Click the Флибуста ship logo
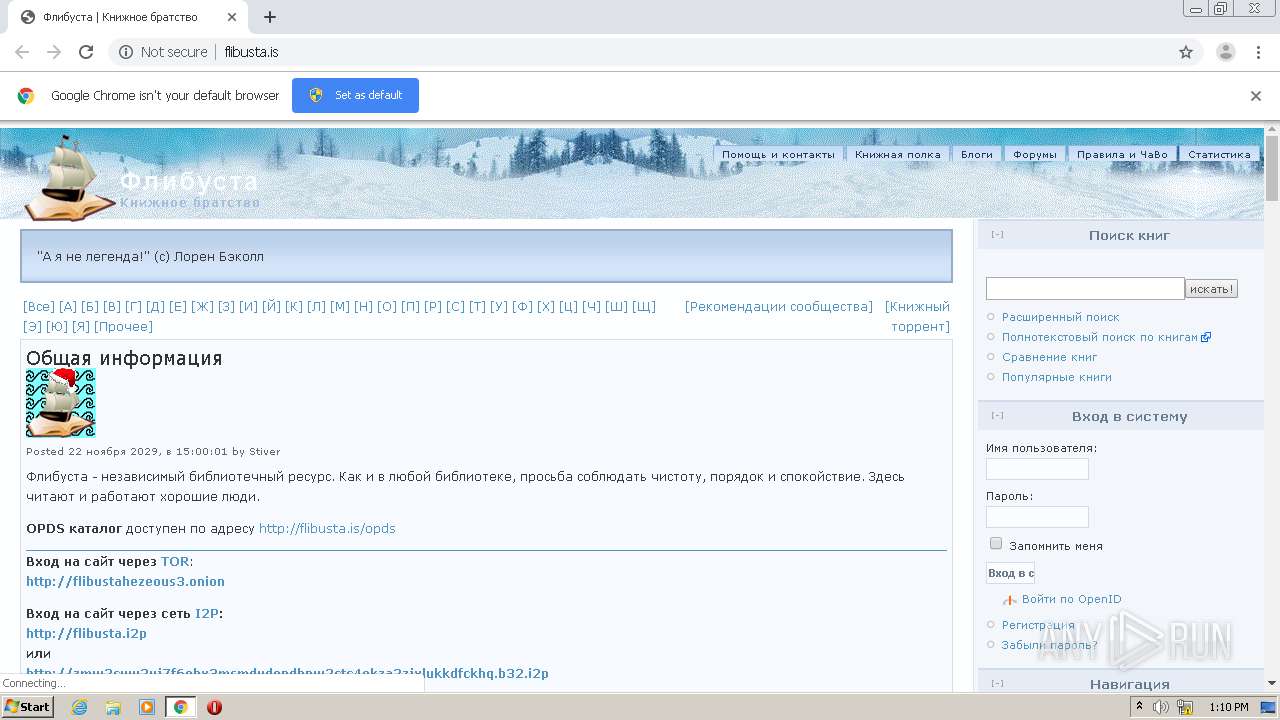The width and height of the screenshot is (1280, 720). coord(69,177)
